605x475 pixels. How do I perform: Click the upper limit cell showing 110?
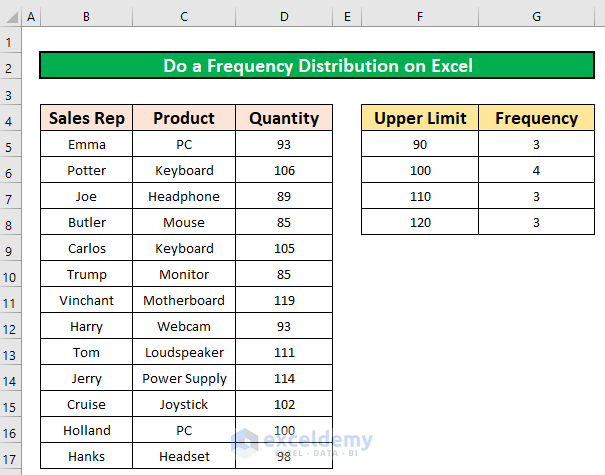click(420, 196)
